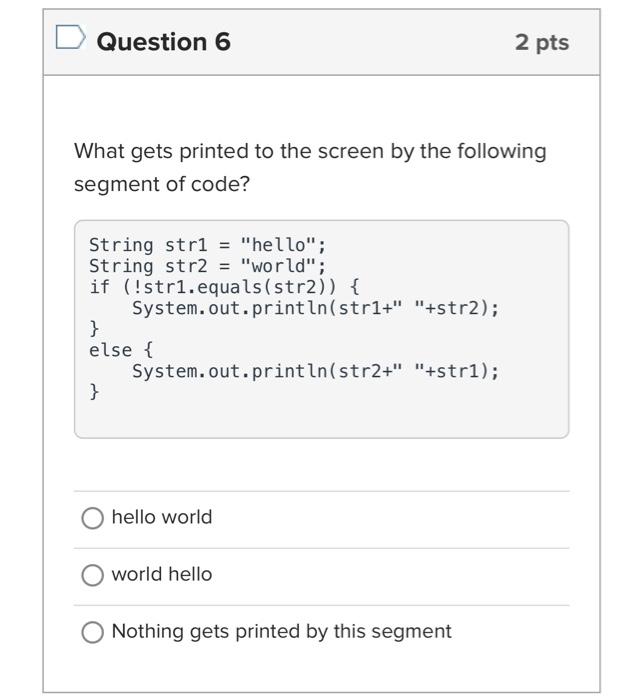
Task: Click the println(str2+" "+str1) code line
Action: click(315, 371)
